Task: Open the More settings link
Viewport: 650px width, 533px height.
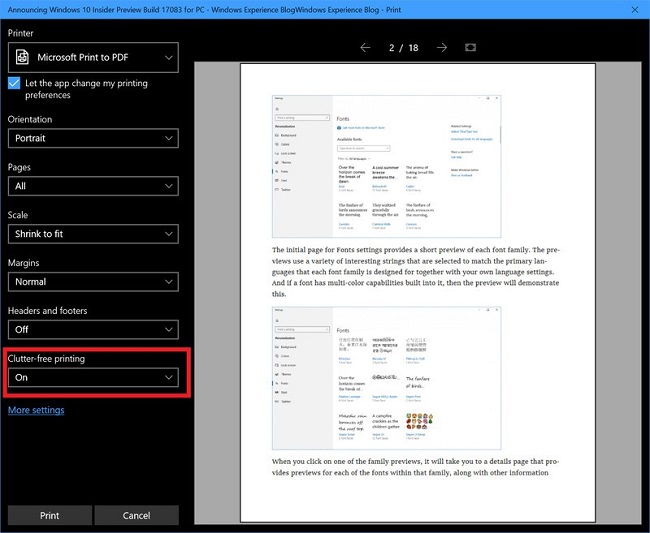Action: pos(36,410)
